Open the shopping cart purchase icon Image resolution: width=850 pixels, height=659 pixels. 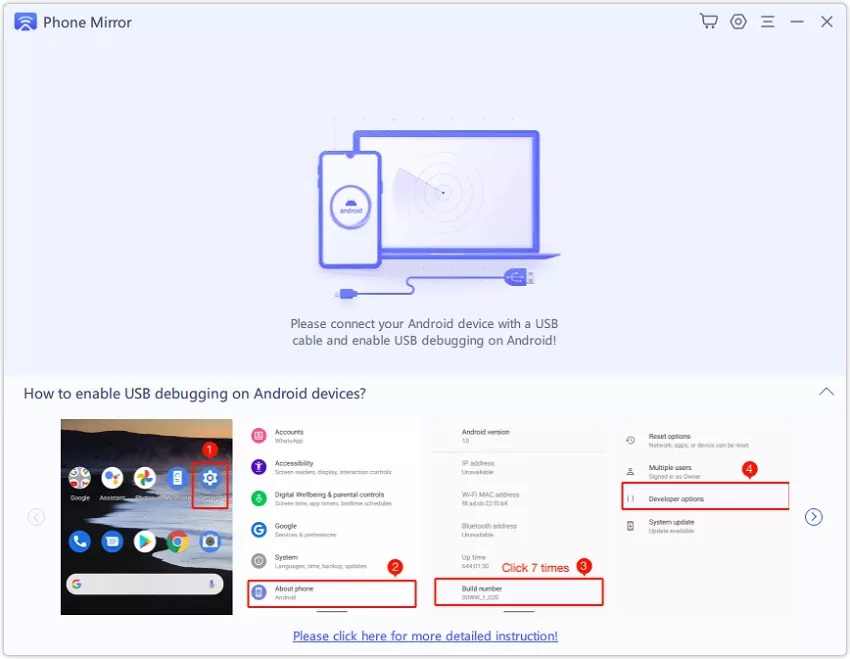coord(709,22)
